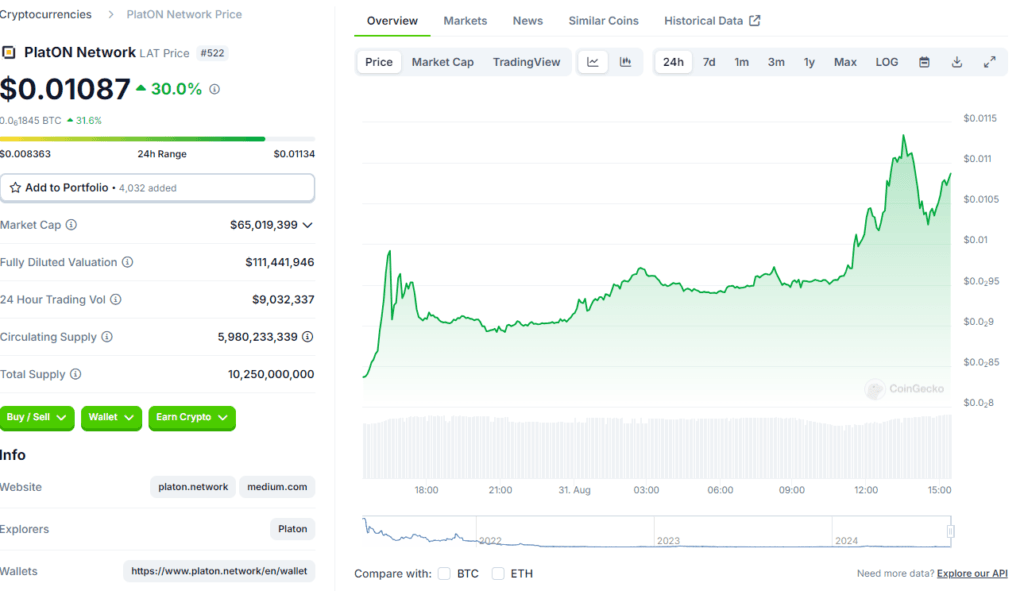
Task: Open platon.network wallet URL link
Action: [219, 571]
